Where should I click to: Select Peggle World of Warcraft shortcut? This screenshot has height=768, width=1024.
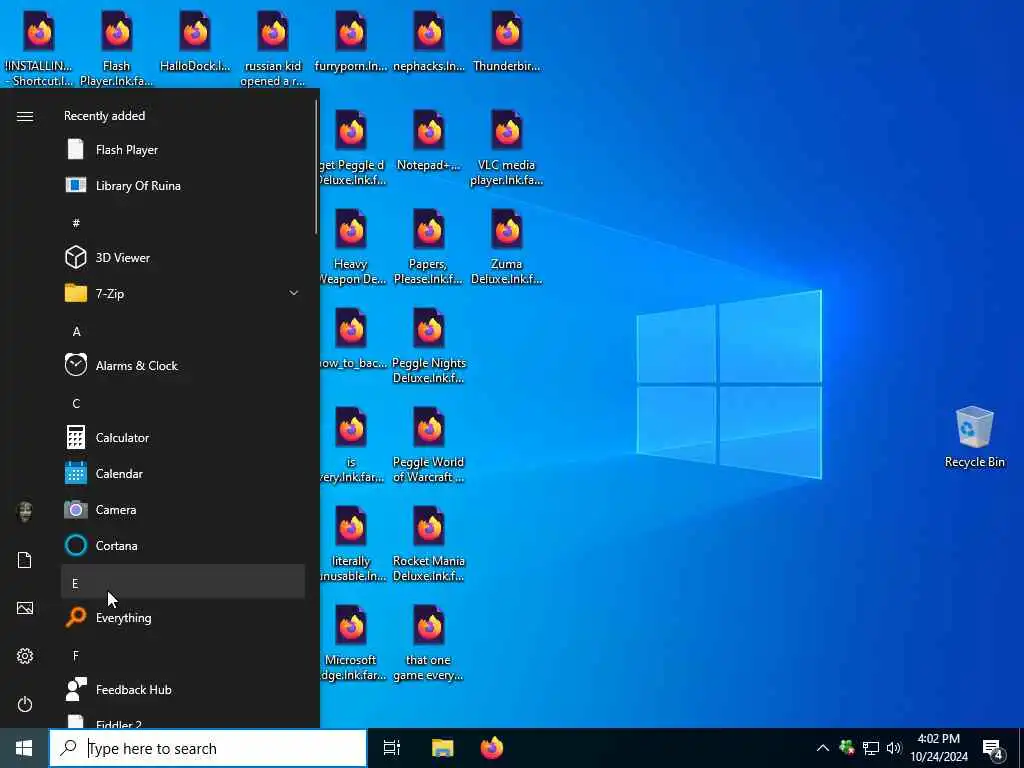[x=429, y=445]
